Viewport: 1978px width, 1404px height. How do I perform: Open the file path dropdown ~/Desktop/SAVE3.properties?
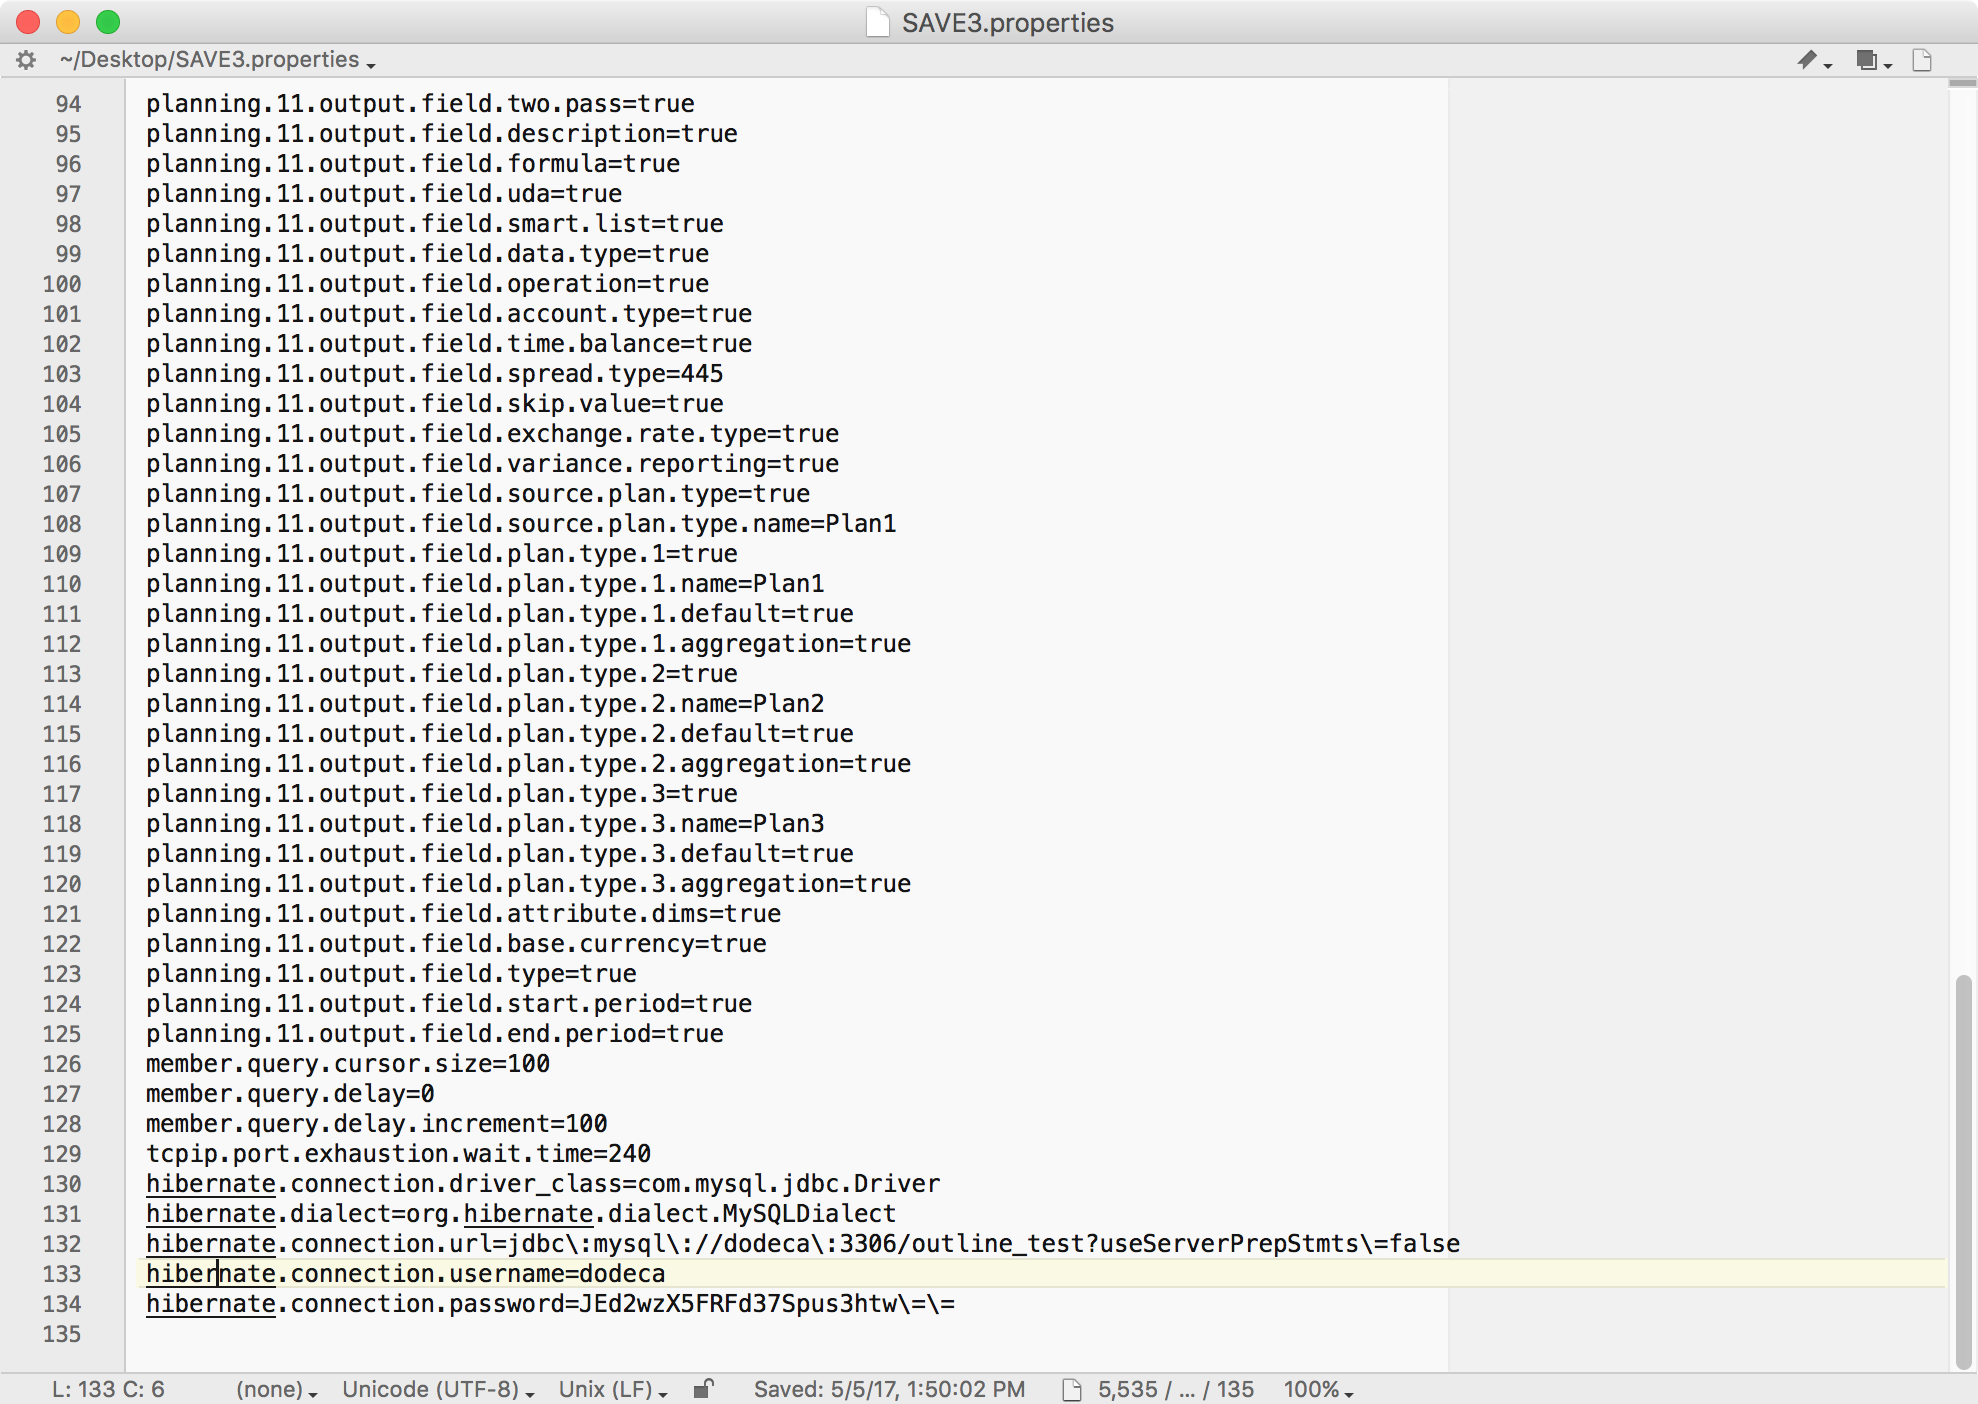[218, 60]
